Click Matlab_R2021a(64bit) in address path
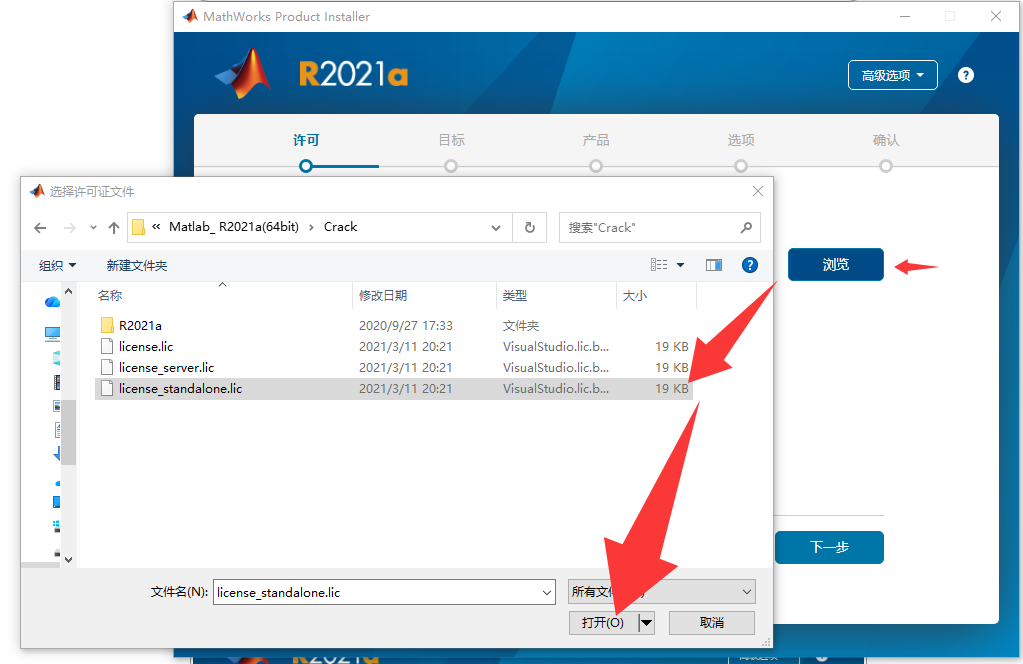The width and height of the screenshot is (1023, 664). (x=234, y=227)
